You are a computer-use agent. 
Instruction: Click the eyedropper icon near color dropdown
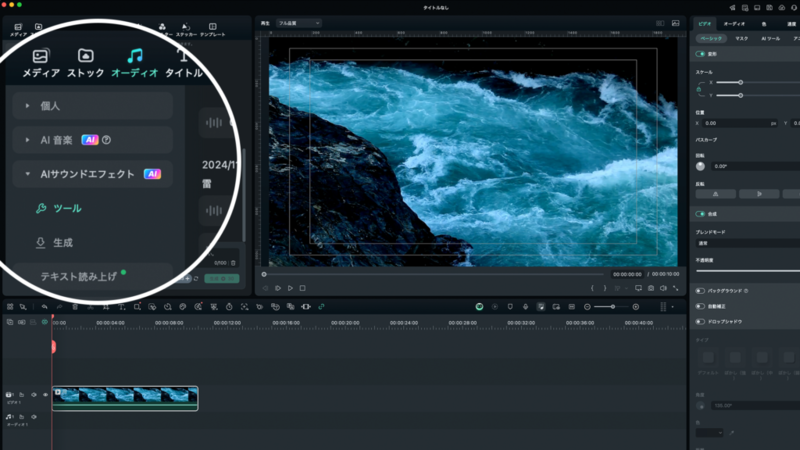point(732,433)
